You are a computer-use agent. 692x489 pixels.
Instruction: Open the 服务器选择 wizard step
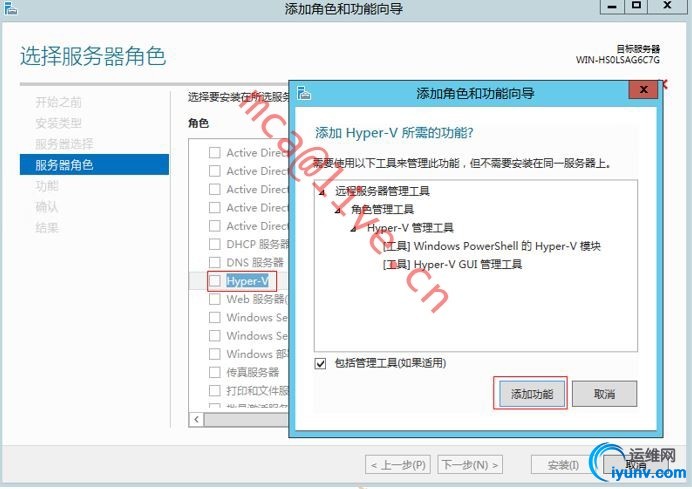(x=64, y=144)
